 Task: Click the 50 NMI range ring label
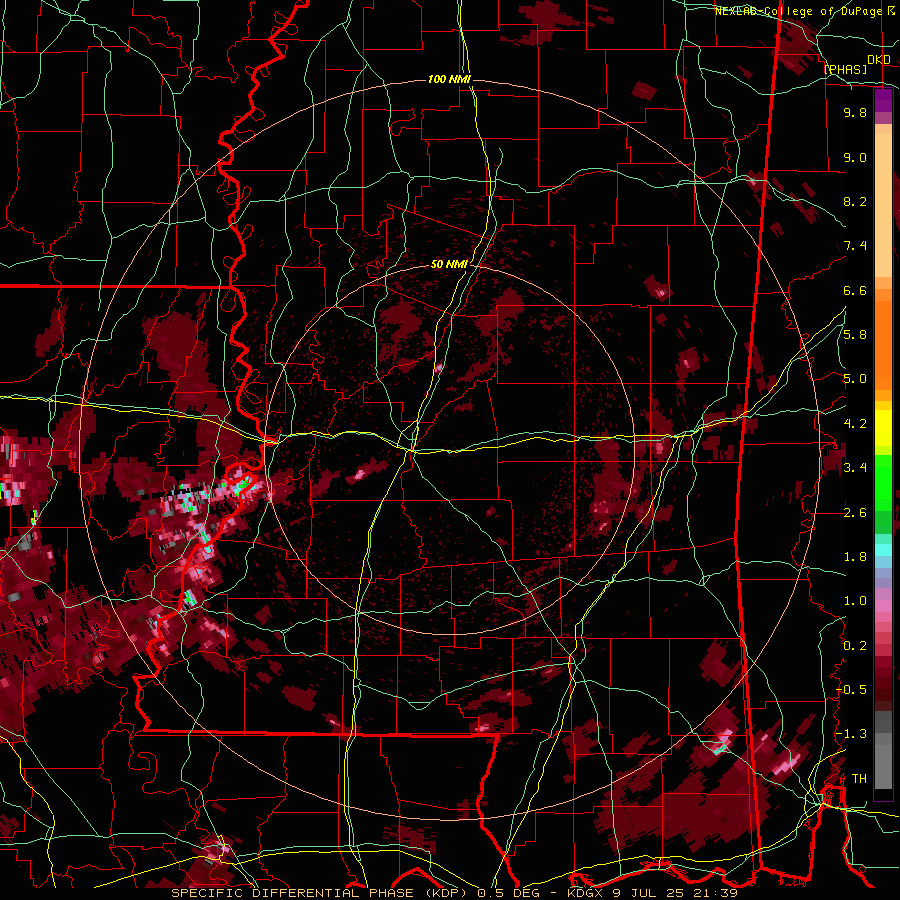(449, 264)
